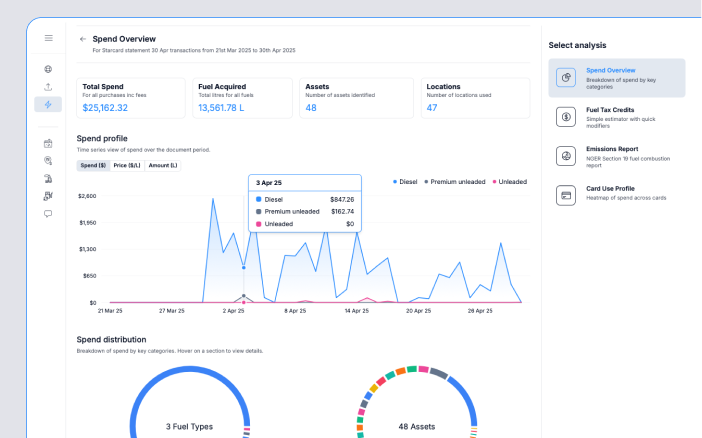Screen dimensions: 702x438
Task: Open the Fuel Tax Credits analysis
Action: coord(616,115)
